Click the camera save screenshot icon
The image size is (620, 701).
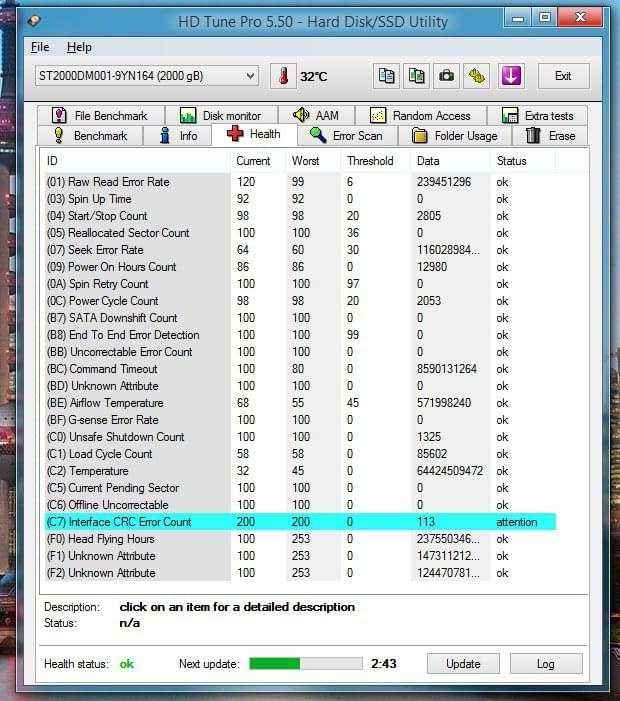point(447,76)
